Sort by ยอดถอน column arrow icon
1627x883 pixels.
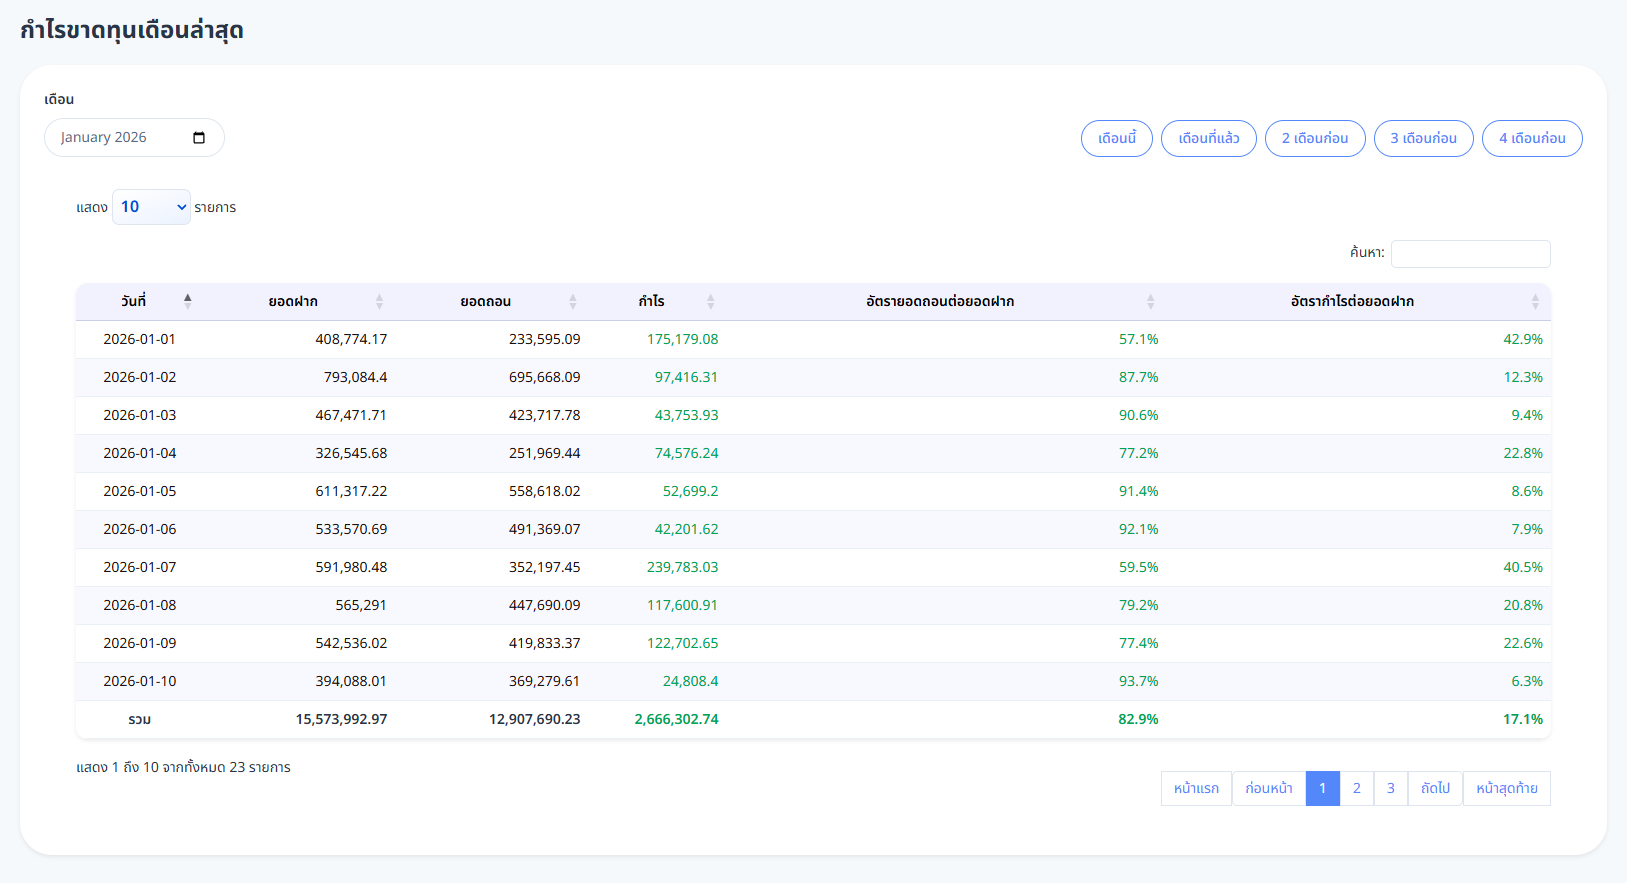coord(572,301)
